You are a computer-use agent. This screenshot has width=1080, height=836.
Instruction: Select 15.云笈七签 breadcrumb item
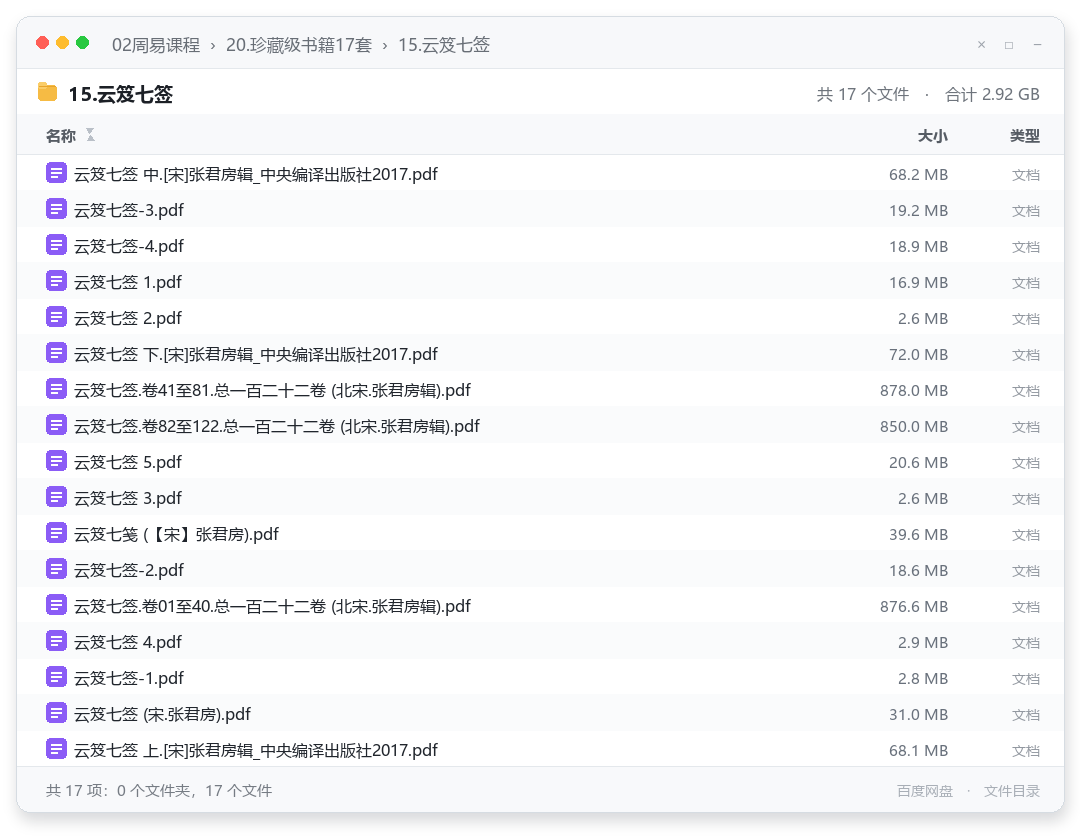click(x=444, y=45)
